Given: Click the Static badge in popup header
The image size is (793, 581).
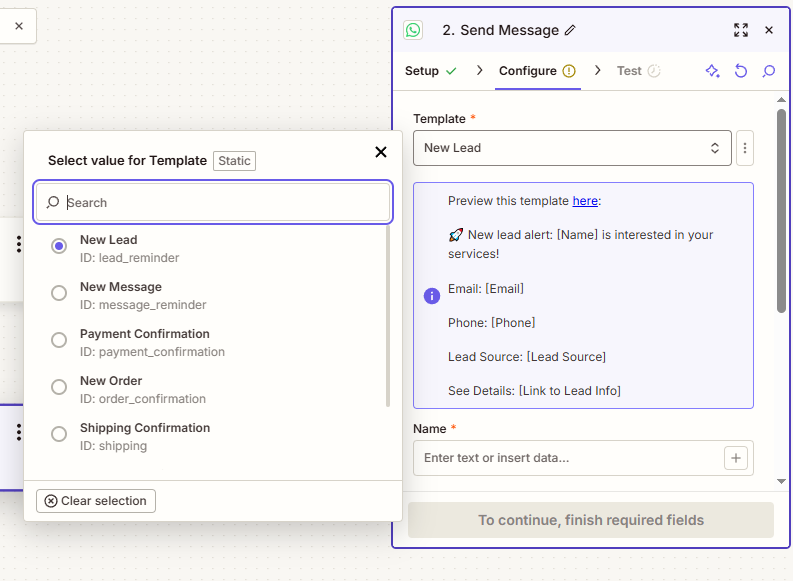Looking at the screenshot, I should tap(234, 161).
